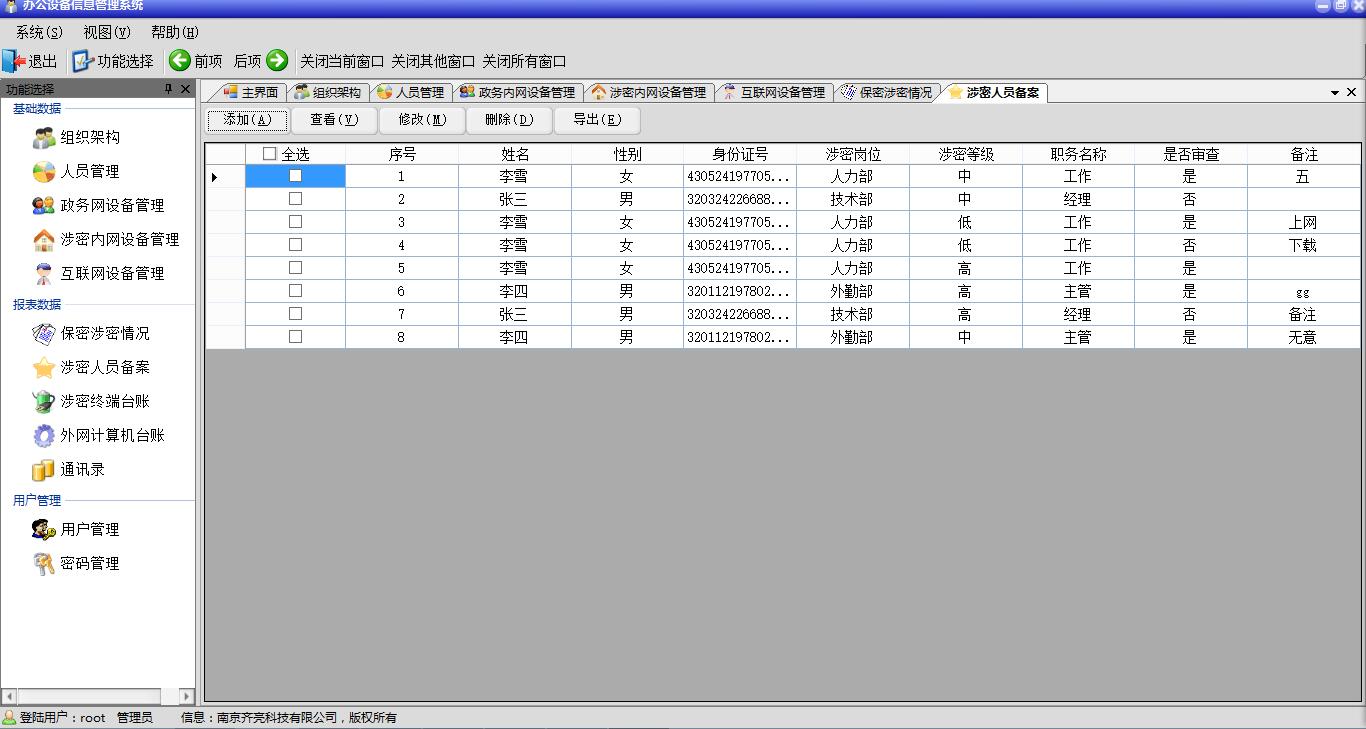Tick the 全选 checkbox in table header
The height and width of the screenshot is (729, 1366).
pos(269,154)
